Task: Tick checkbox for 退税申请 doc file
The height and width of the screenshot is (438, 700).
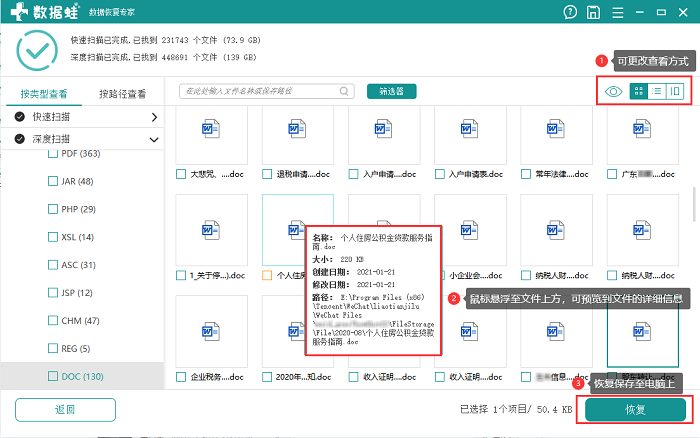Action: pyautogui.click(x=267, y=174)
